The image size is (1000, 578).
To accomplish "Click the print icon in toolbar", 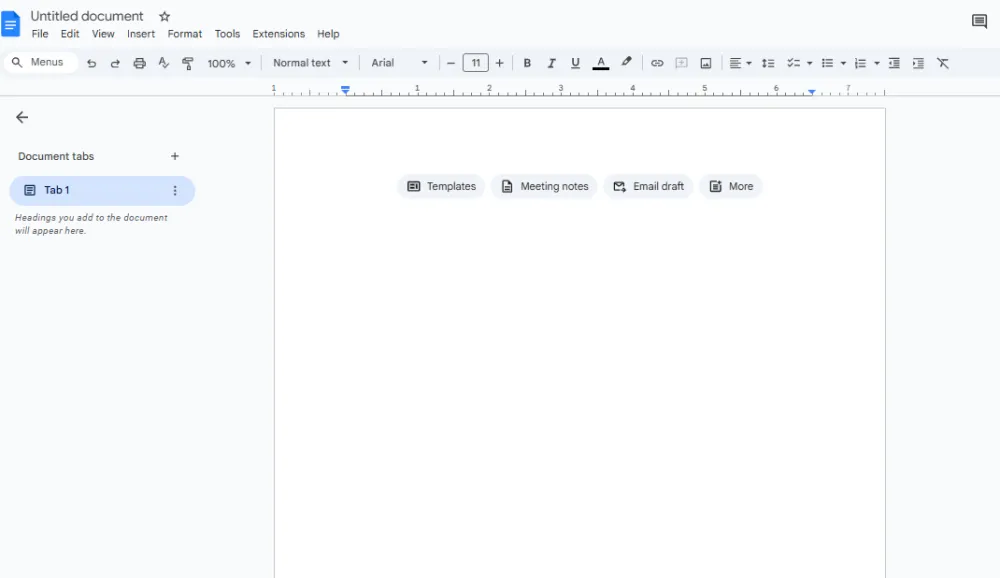I will pyautogui.click(x=140, y=63).
